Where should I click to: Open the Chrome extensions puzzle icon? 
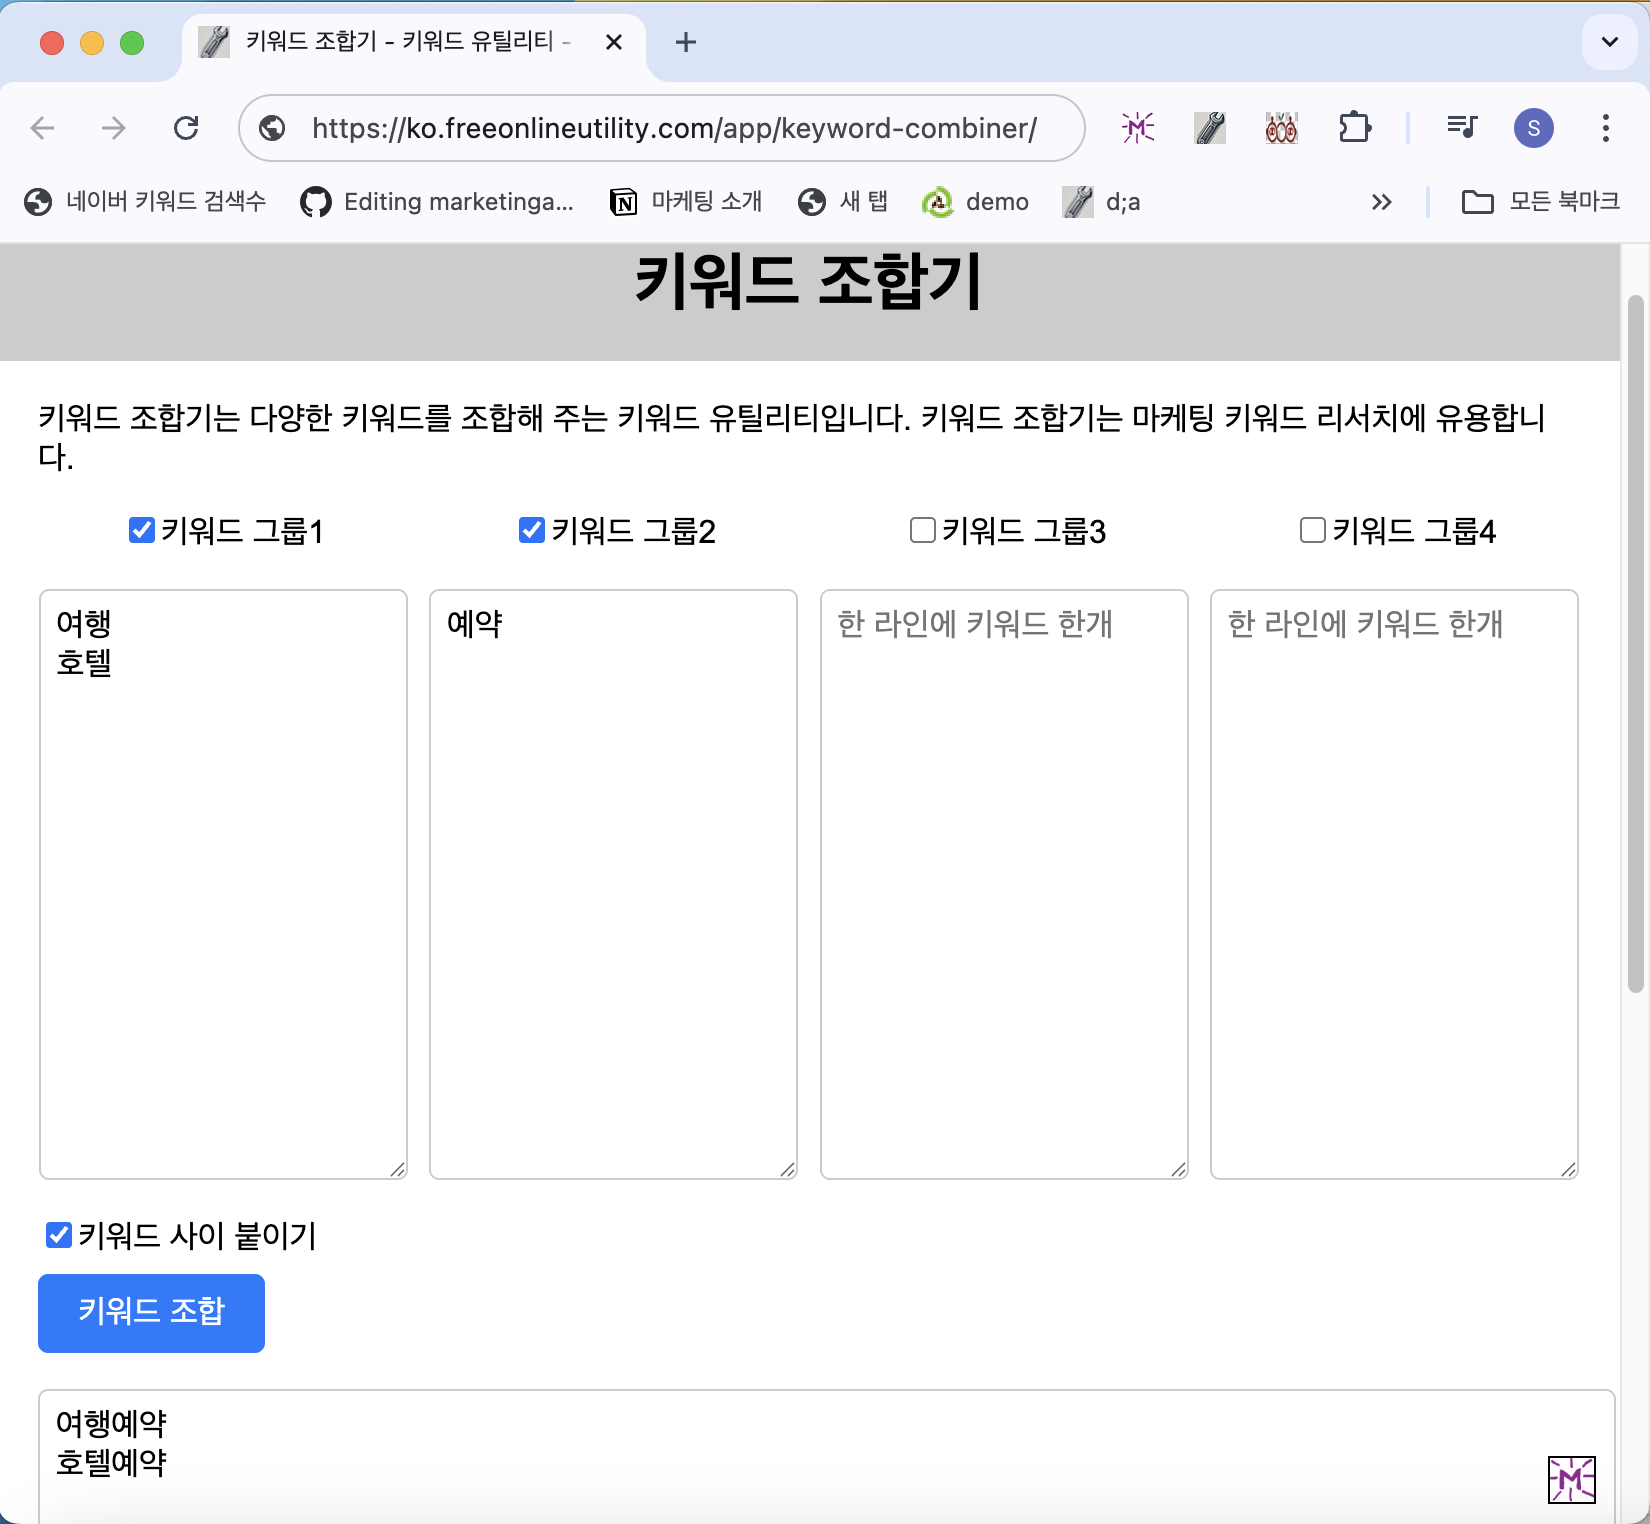click(x=1354, y=128)
